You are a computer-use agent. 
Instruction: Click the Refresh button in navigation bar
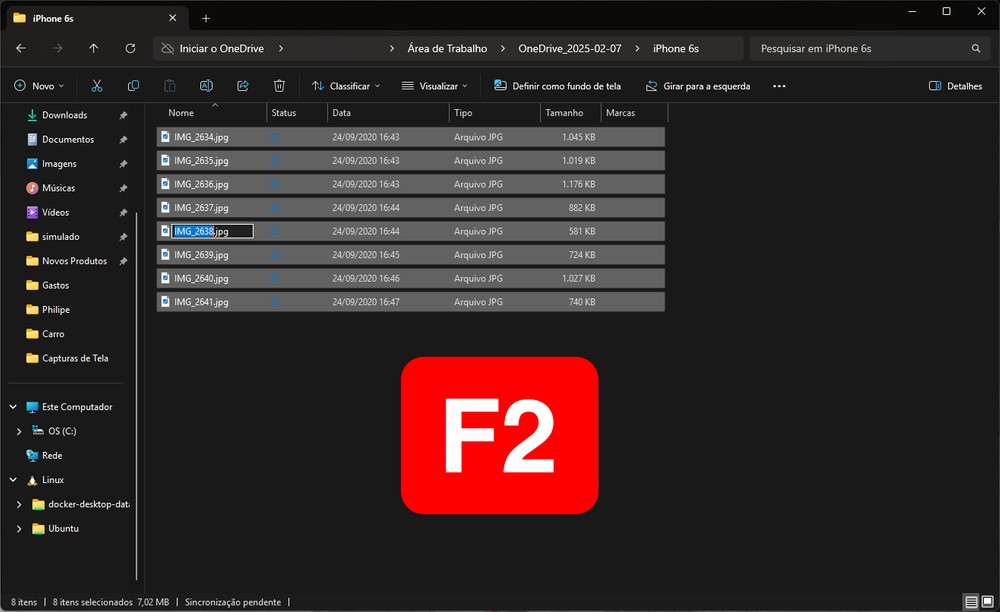(130, 48)
